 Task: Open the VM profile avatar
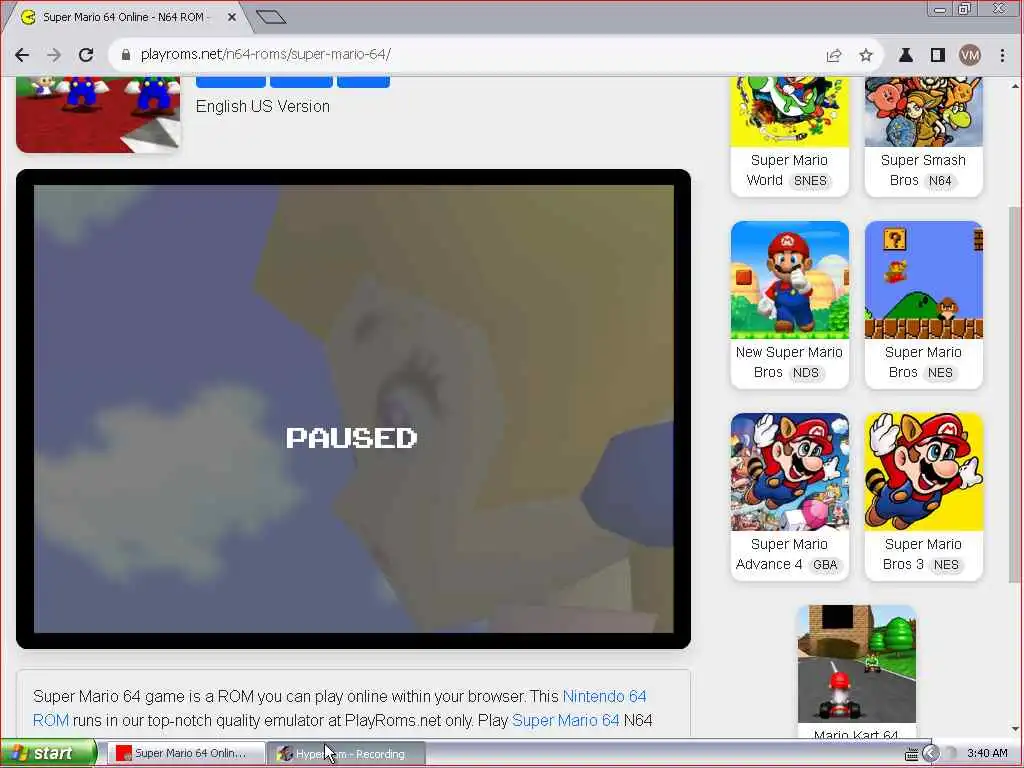point(970,56)
